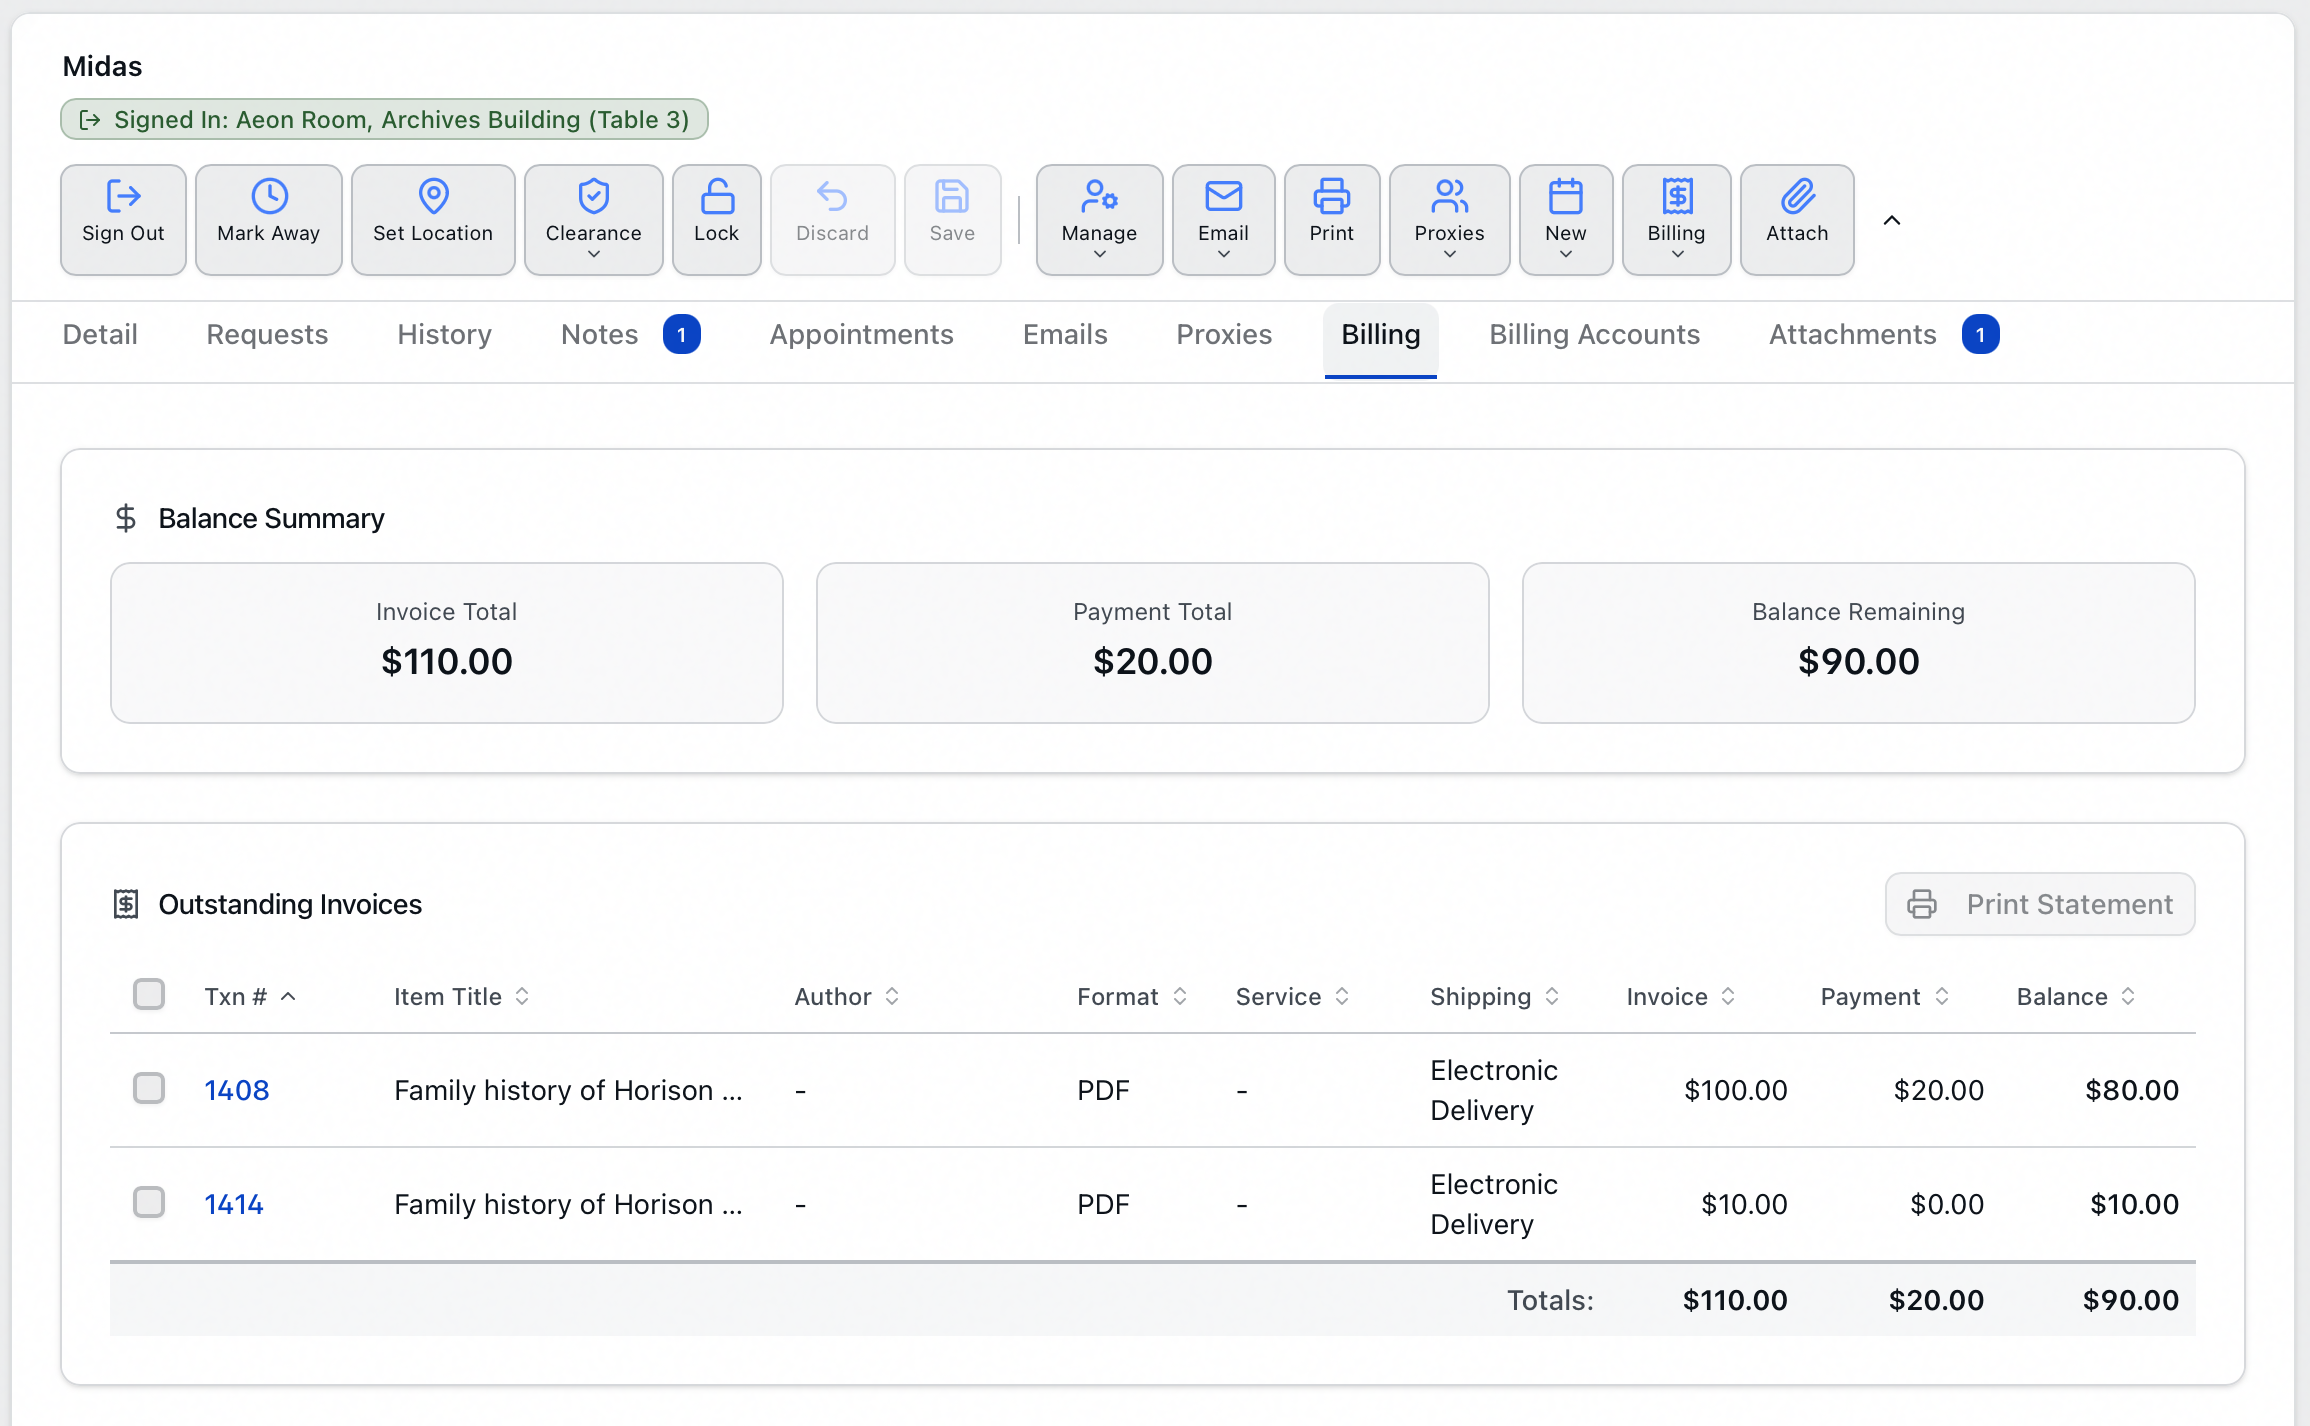Mark the user as Away

(x=269, y=220)
